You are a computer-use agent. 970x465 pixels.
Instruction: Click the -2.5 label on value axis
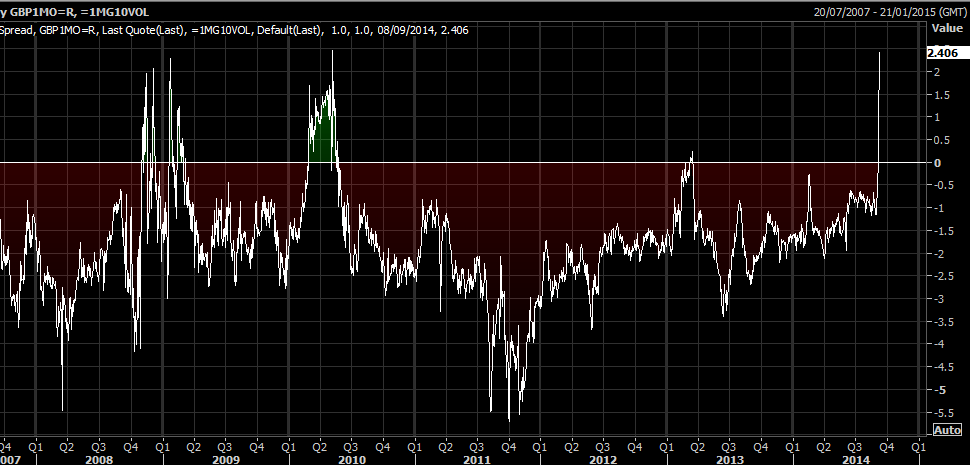[943, 276]
